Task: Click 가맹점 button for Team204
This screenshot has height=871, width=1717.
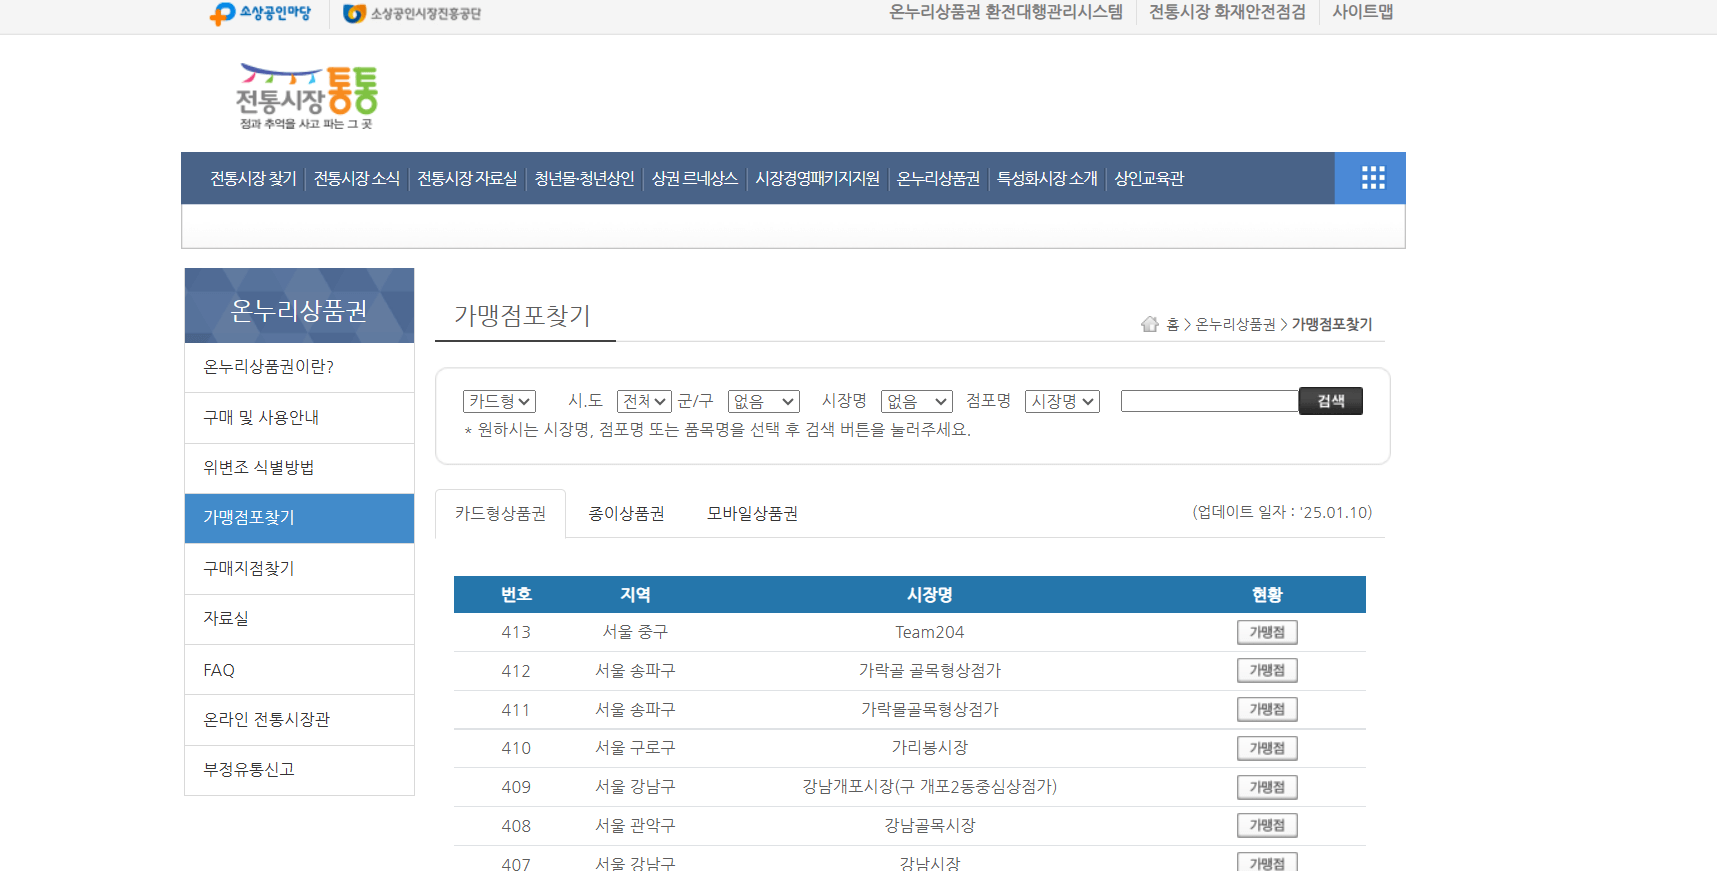Action: [1267, 632]
